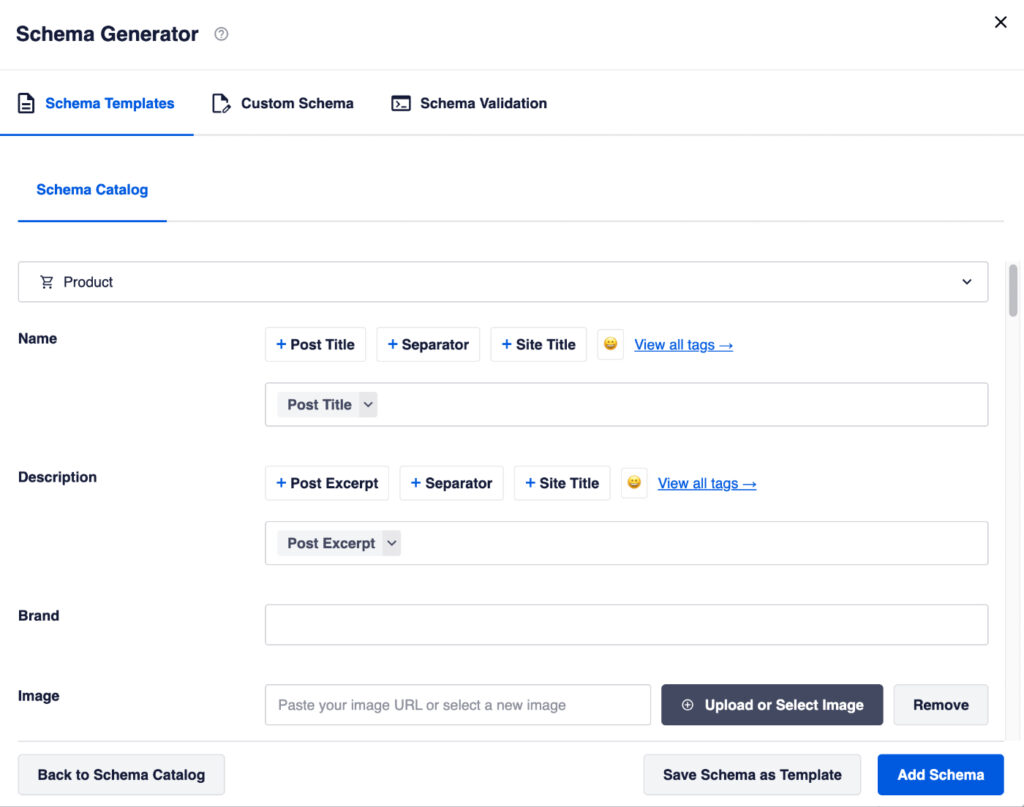Click into the Brand text field
This screenshot has height=807, width=1024.
point(626,624)
